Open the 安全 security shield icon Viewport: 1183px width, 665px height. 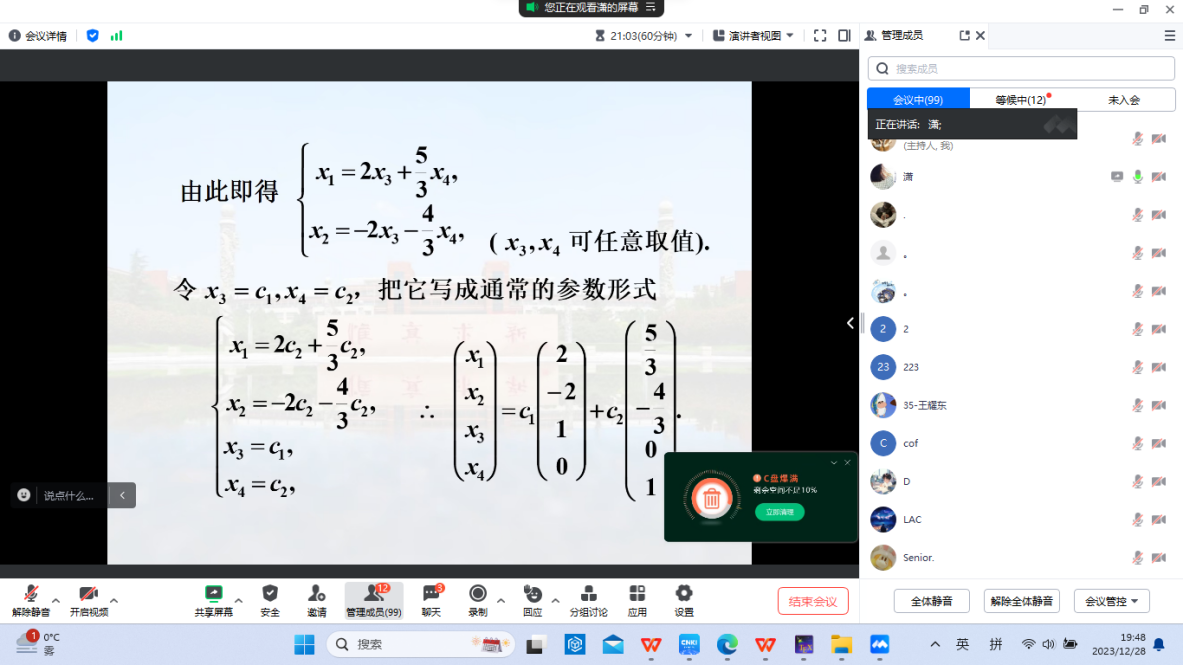click(x=270, y=594)
